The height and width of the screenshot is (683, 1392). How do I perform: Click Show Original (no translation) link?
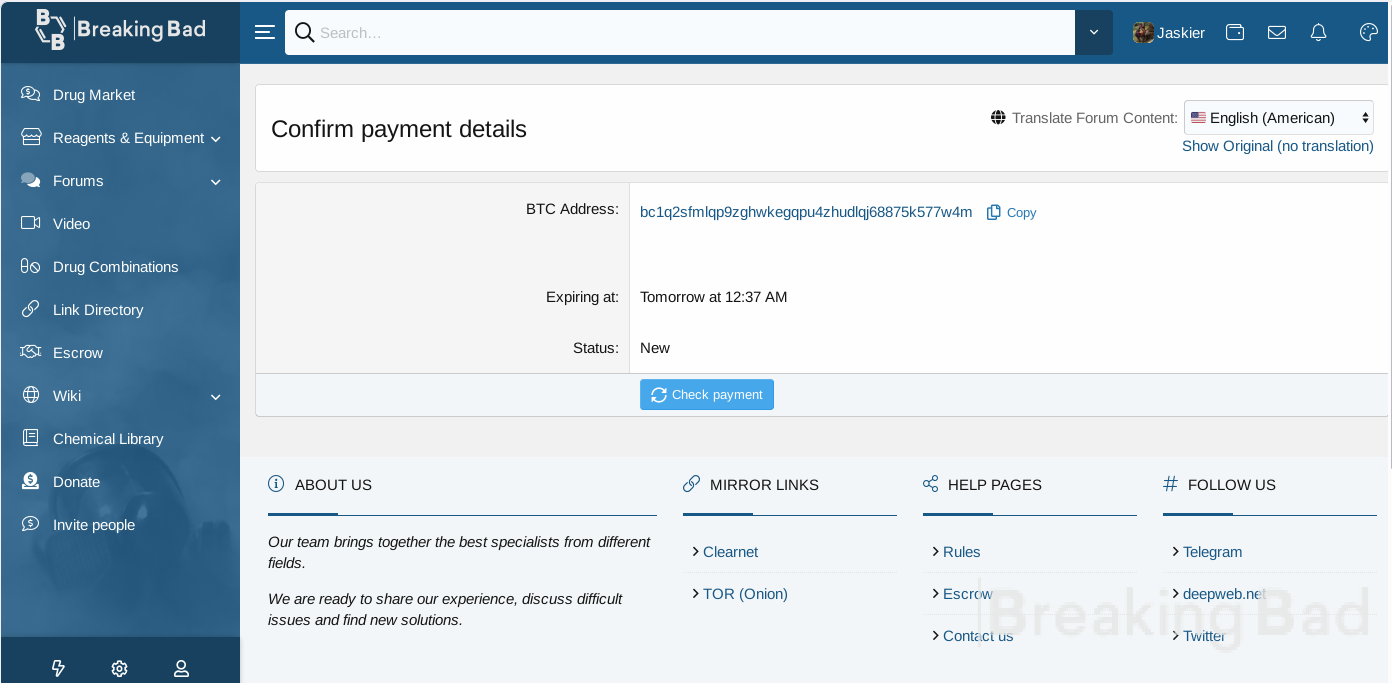(x=1278, y=146)
